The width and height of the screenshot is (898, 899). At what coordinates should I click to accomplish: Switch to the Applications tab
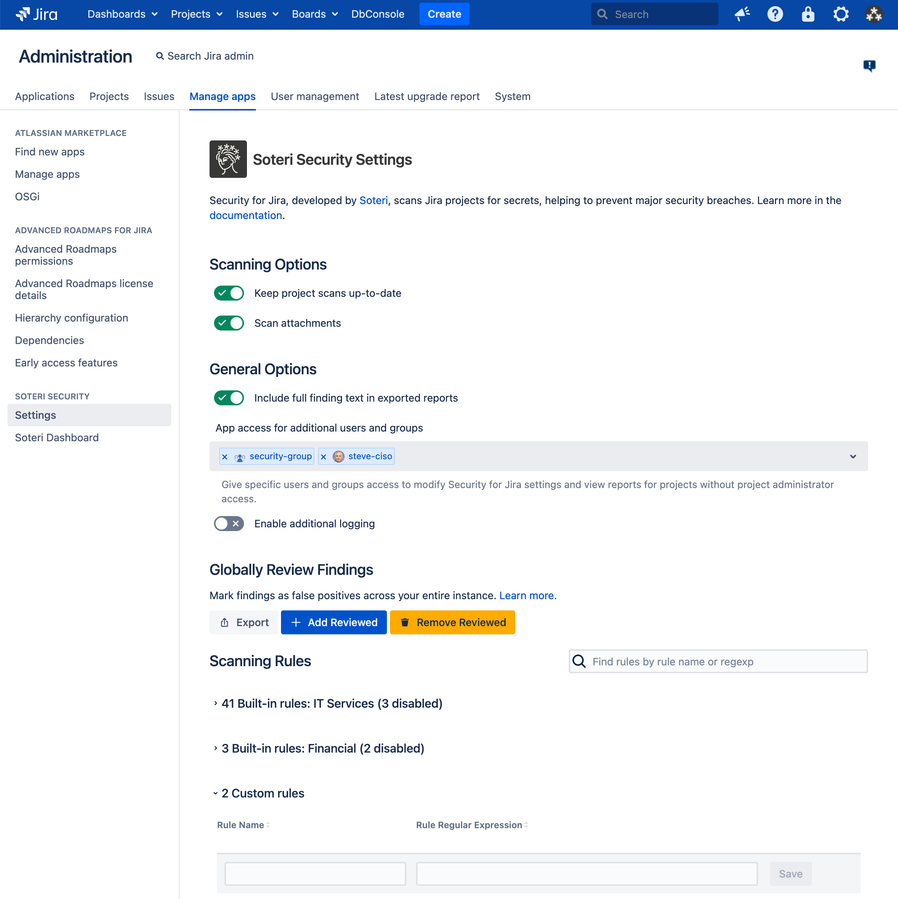click(x=45, y=96)
